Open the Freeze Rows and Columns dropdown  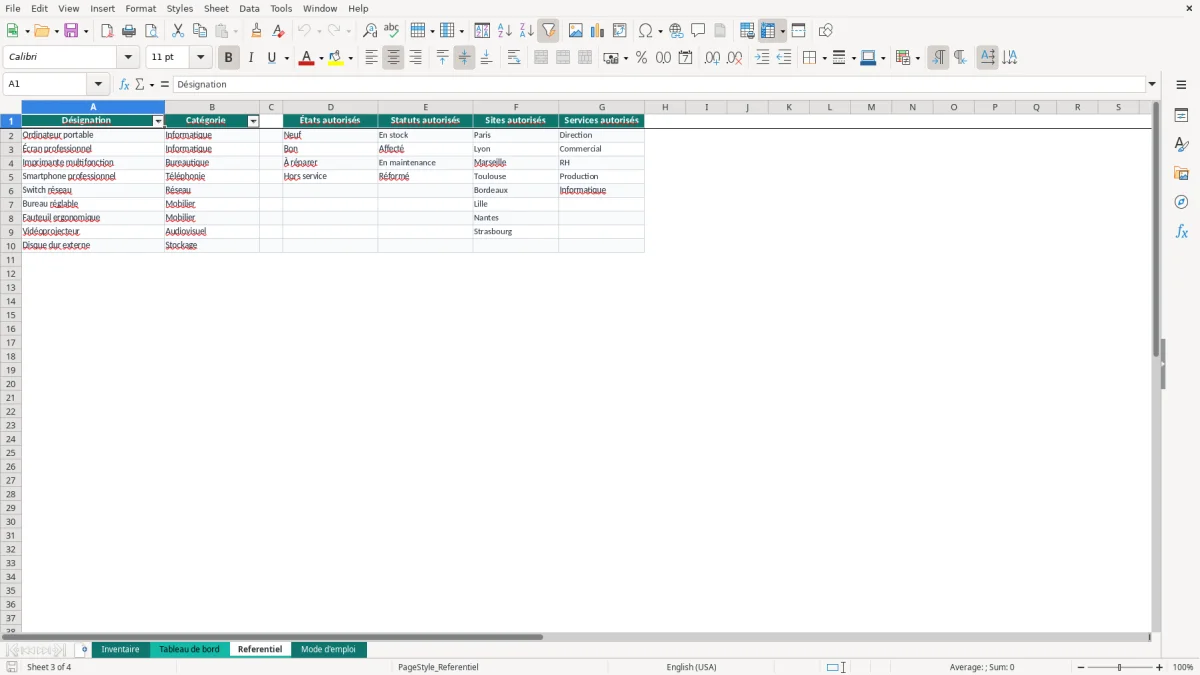[783, 30]
